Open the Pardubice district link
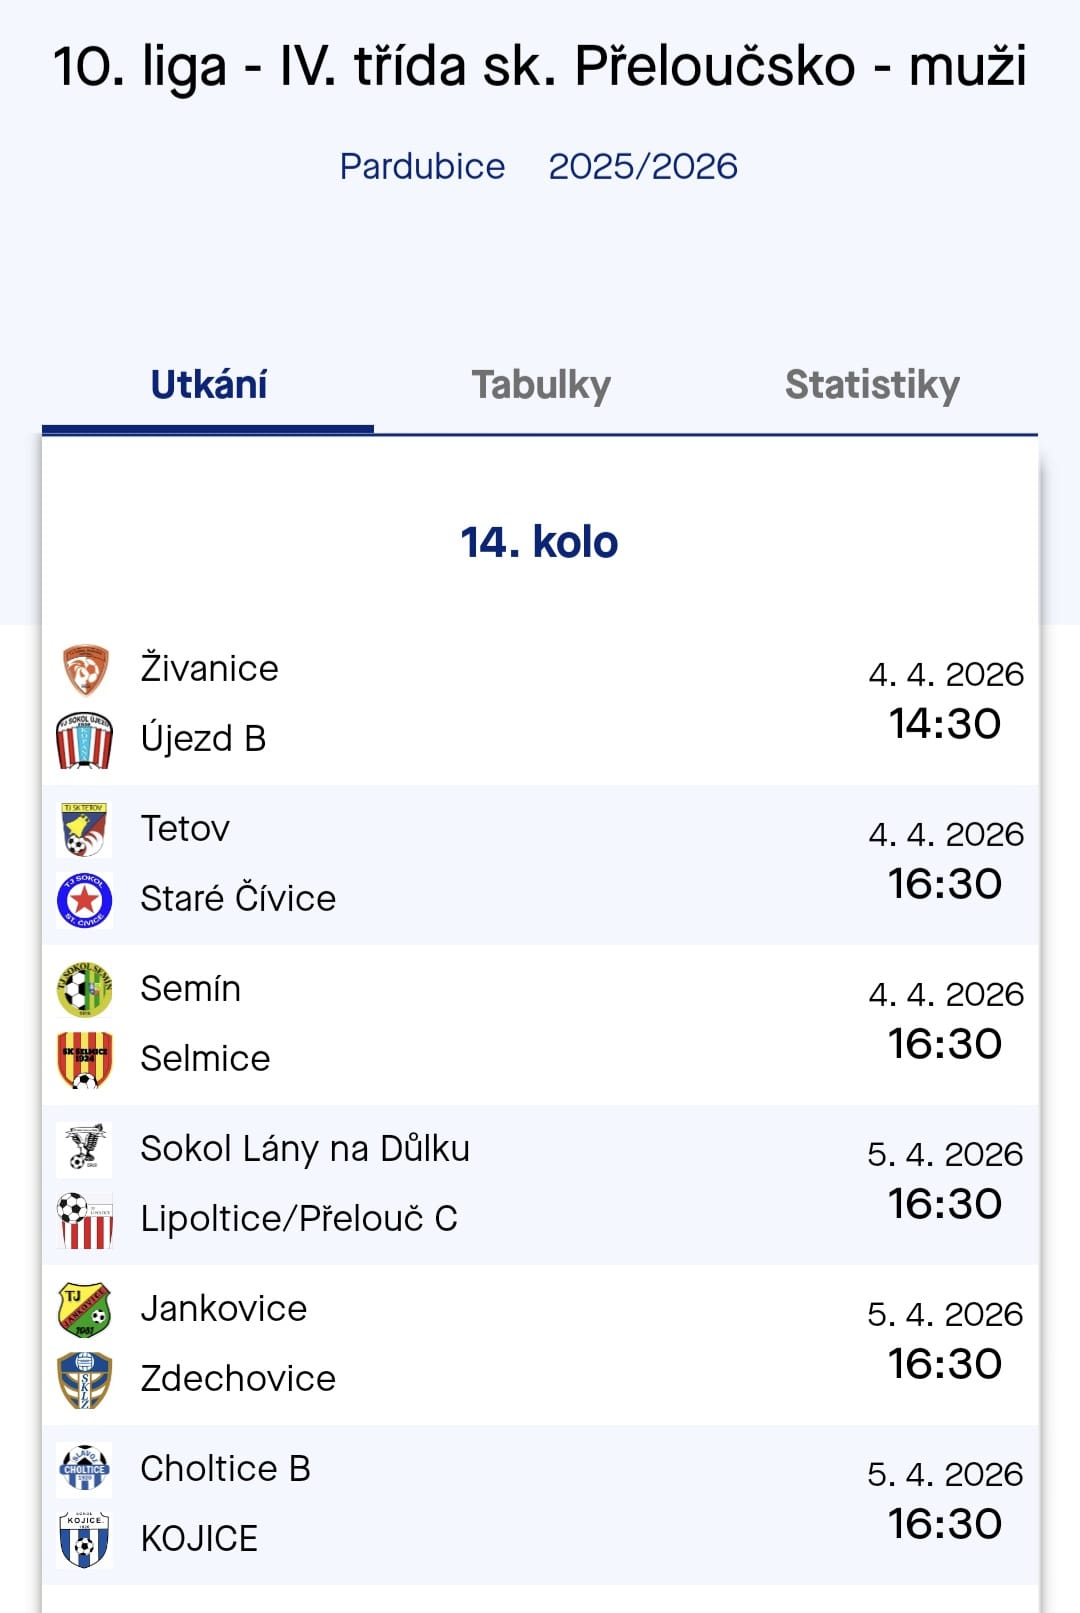Viewport: 1080px width, 1613px height. 422,166
